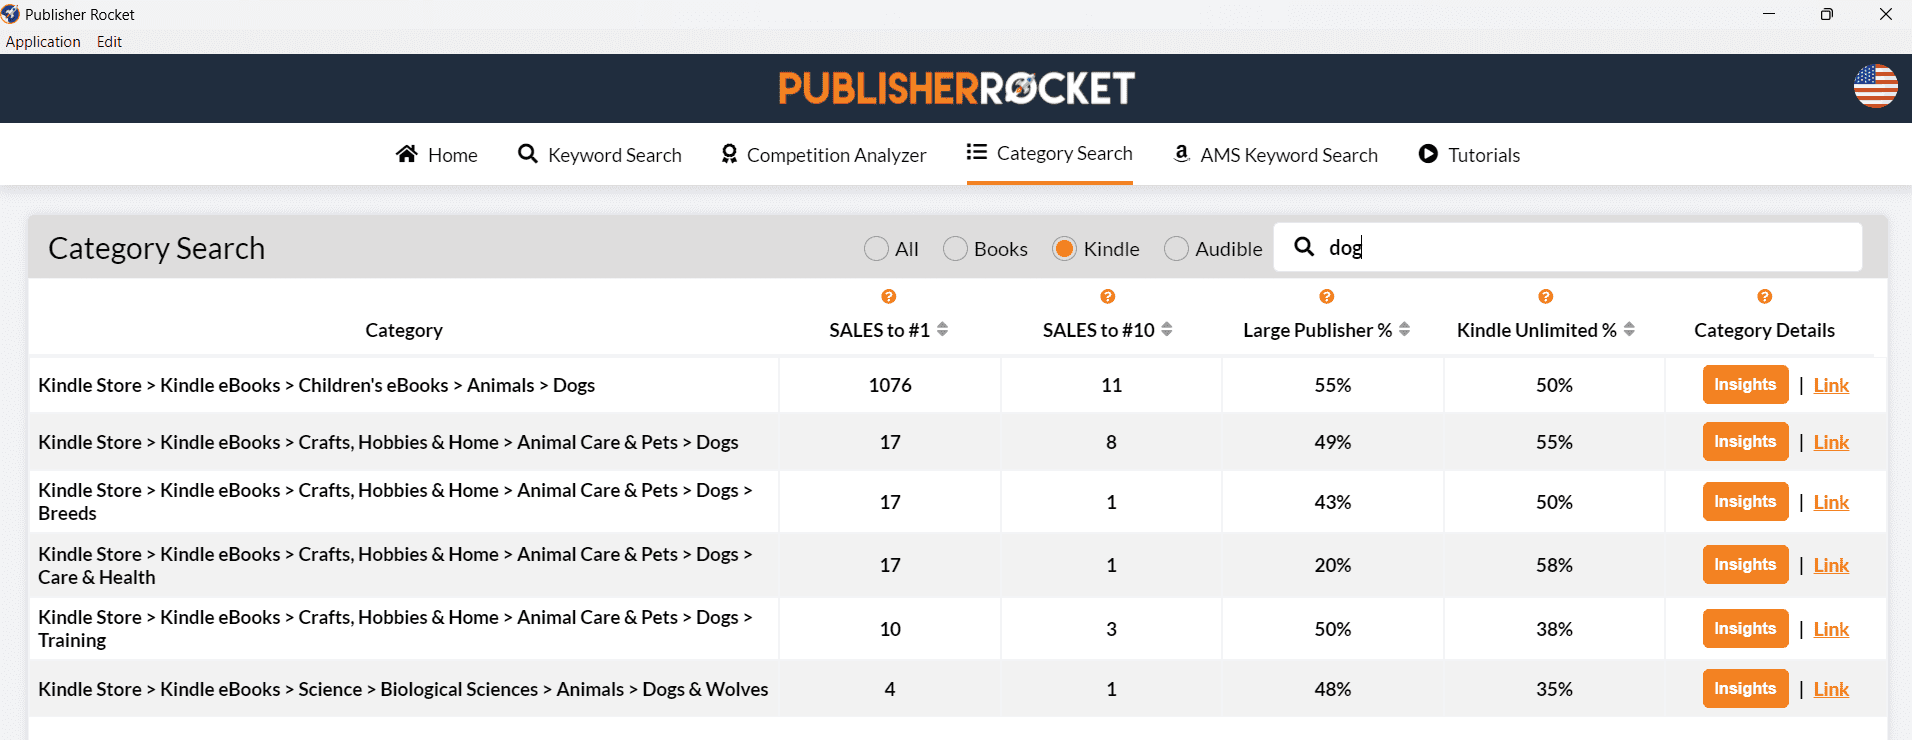The width and height of the screenshot is (1912, 740).
Task: Open Link for Dogs > Training row
Action: pyautogui.click(x=1831, y=629)
